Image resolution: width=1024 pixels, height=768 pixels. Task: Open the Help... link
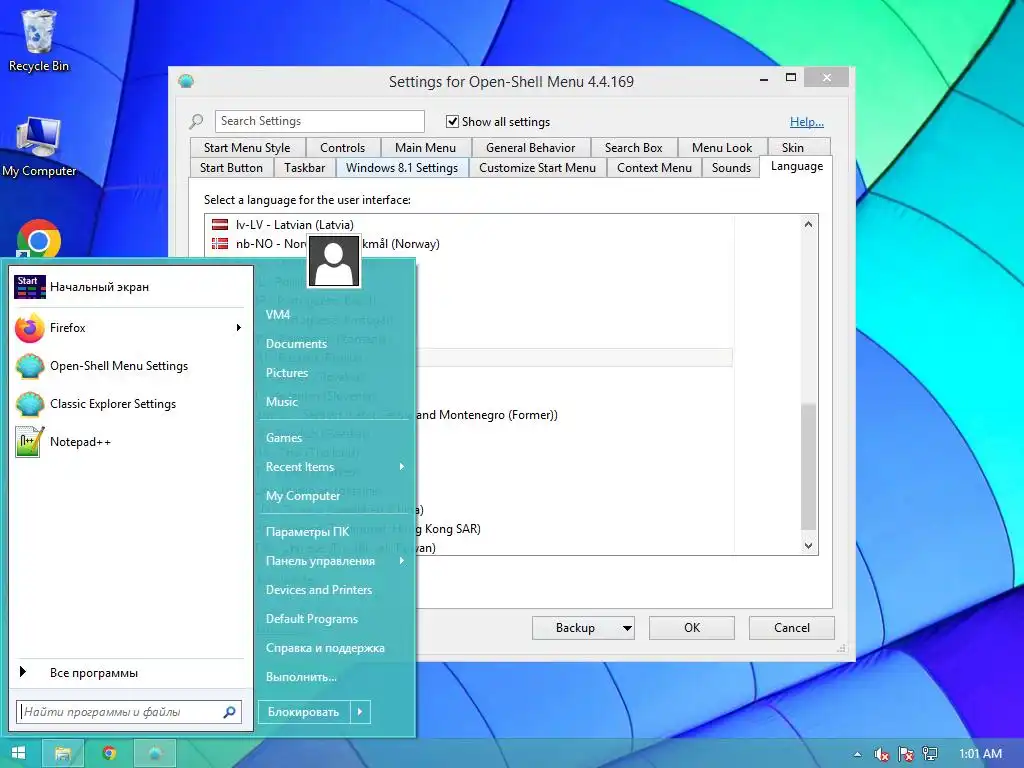(807, 121)
